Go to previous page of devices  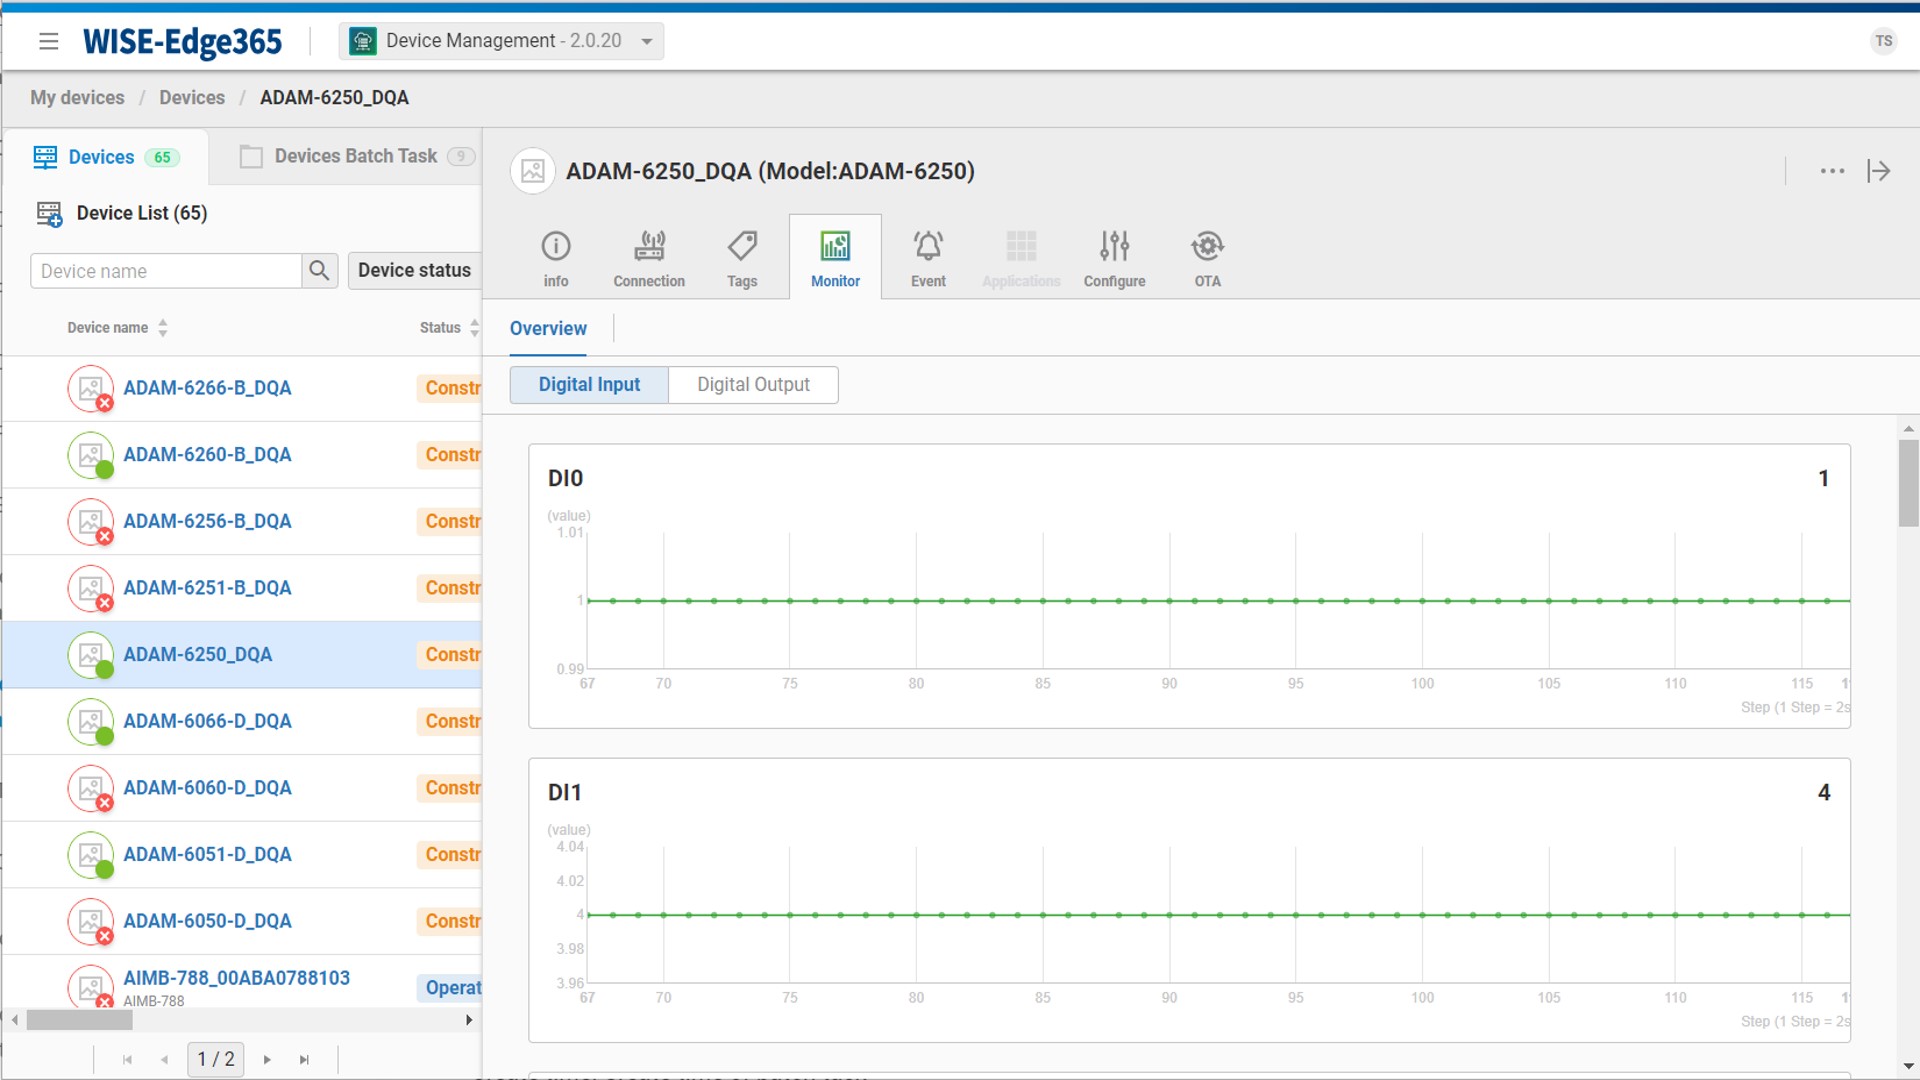164,1059
